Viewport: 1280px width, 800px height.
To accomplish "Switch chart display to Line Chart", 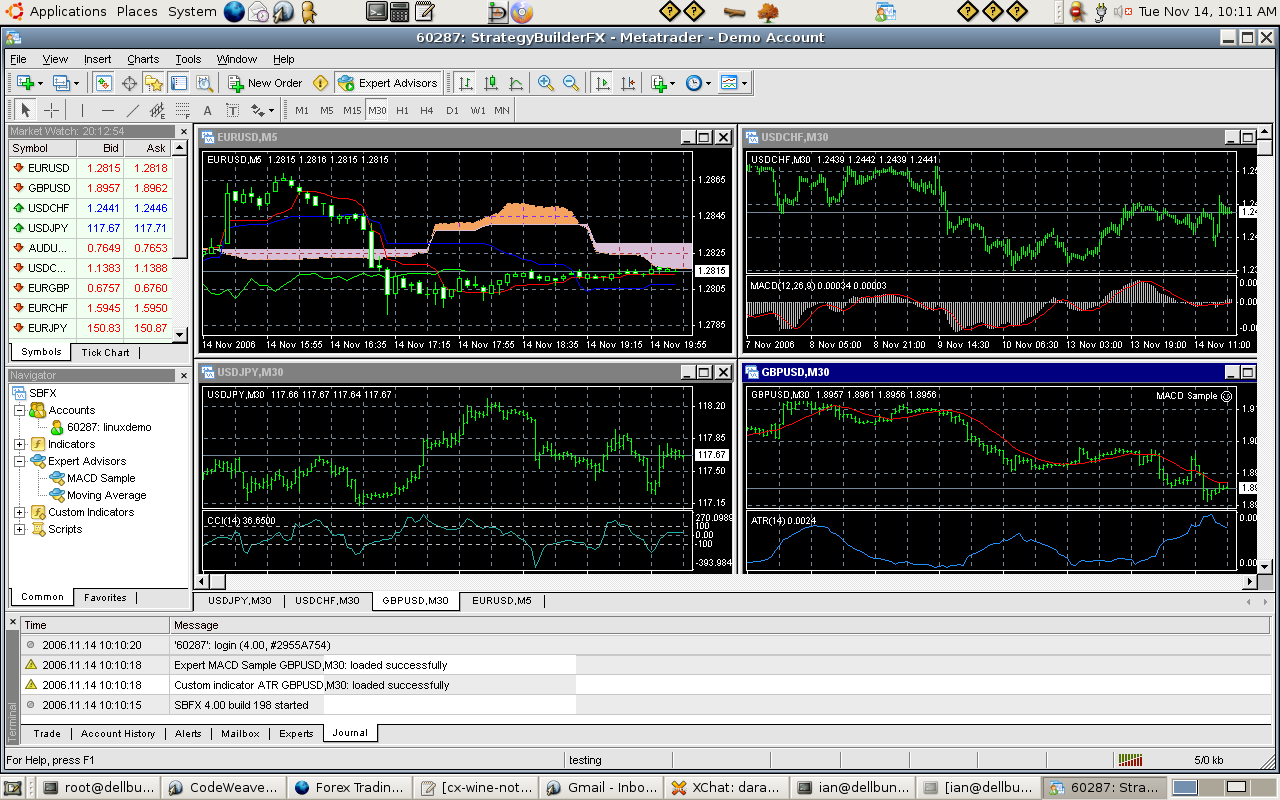I will pyautogui.click(x=518, y=83).
